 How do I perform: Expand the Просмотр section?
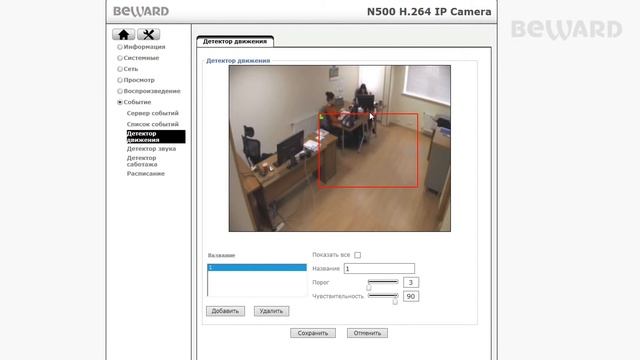(139, 80)
